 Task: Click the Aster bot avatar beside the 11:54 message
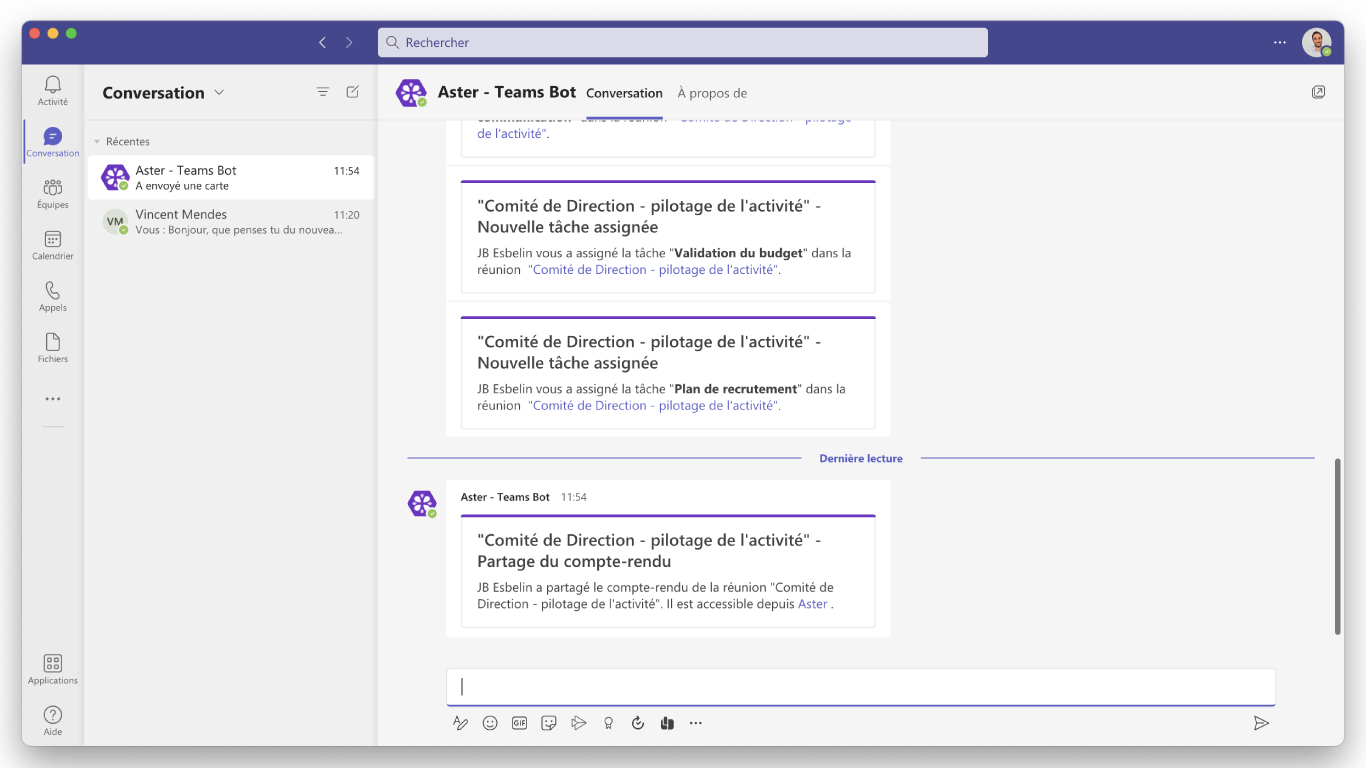click(423, 504)
